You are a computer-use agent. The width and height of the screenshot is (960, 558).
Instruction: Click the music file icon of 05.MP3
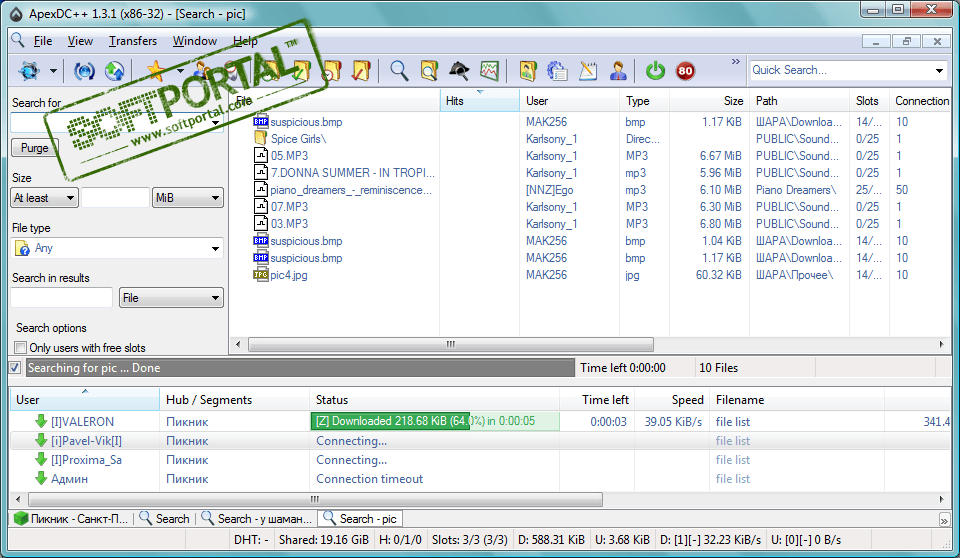(x=261, y=156)
